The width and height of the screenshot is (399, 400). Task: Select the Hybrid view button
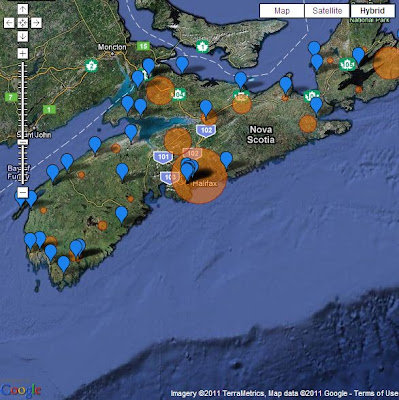[x=372, y=11]
